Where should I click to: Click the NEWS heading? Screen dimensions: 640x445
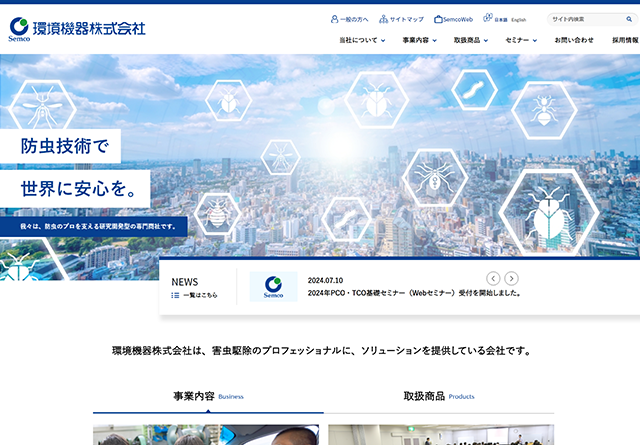pyautogui.click(x=184, y=282)
